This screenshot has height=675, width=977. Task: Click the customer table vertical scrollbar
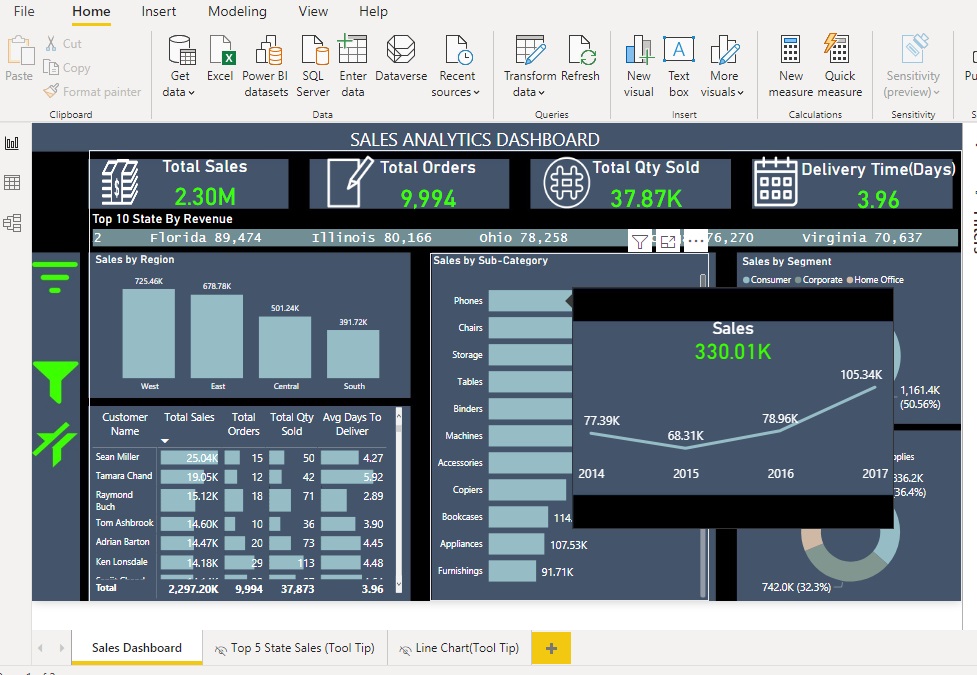399,500
